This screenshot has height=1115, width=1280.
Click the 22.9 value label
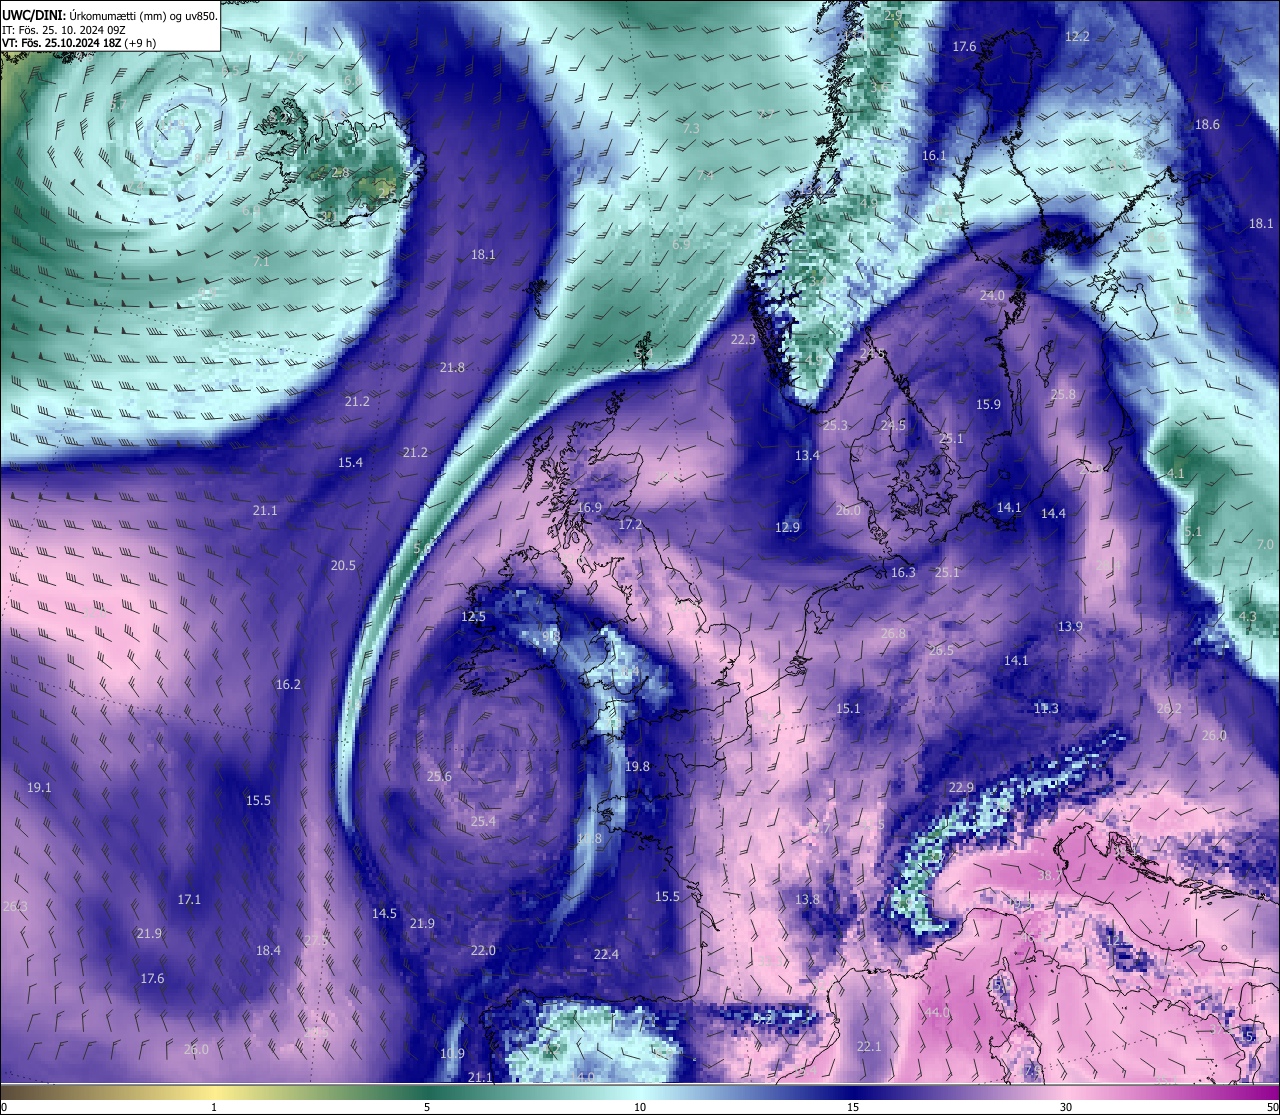(961, 787)
